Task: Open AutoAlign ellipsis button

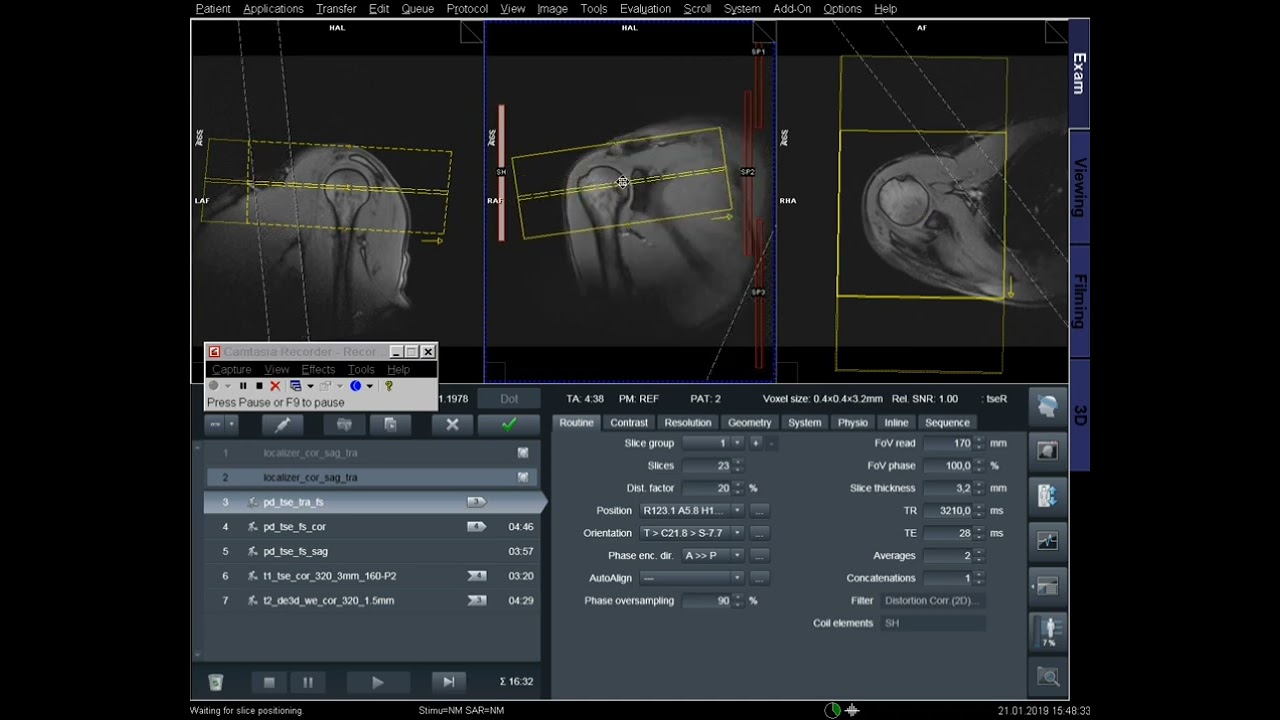Action: coord(759,578)
